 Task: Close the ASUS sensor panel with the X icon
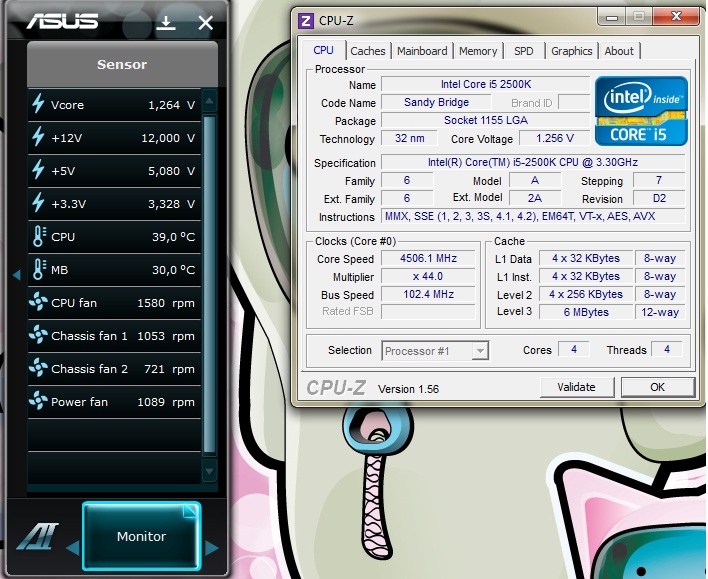tap(205, 23)
